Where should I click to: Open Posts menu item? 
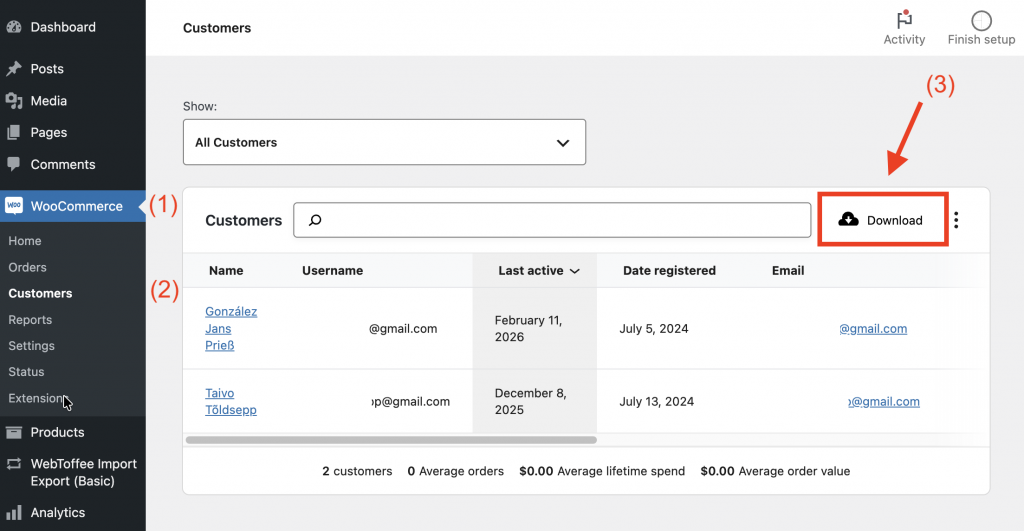[47, 69]
